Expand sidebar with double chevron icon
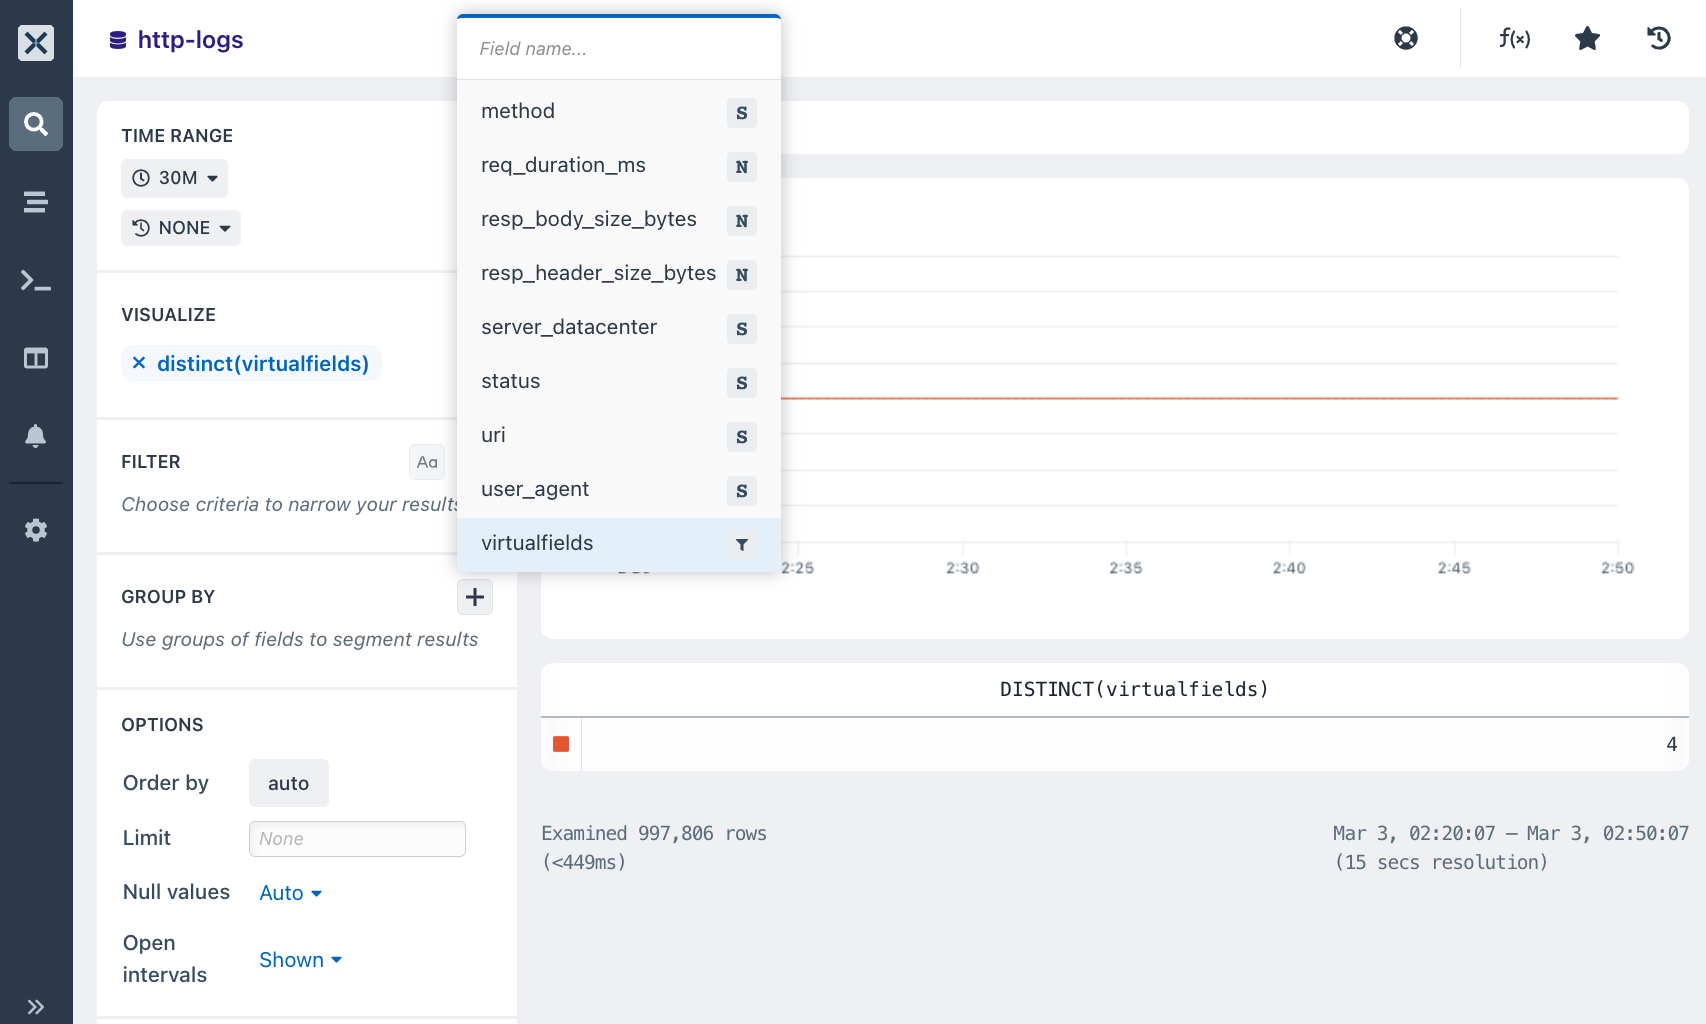Viewport: 1706px width, 1024px height. pyautogui.click(x=36, y=1007)
